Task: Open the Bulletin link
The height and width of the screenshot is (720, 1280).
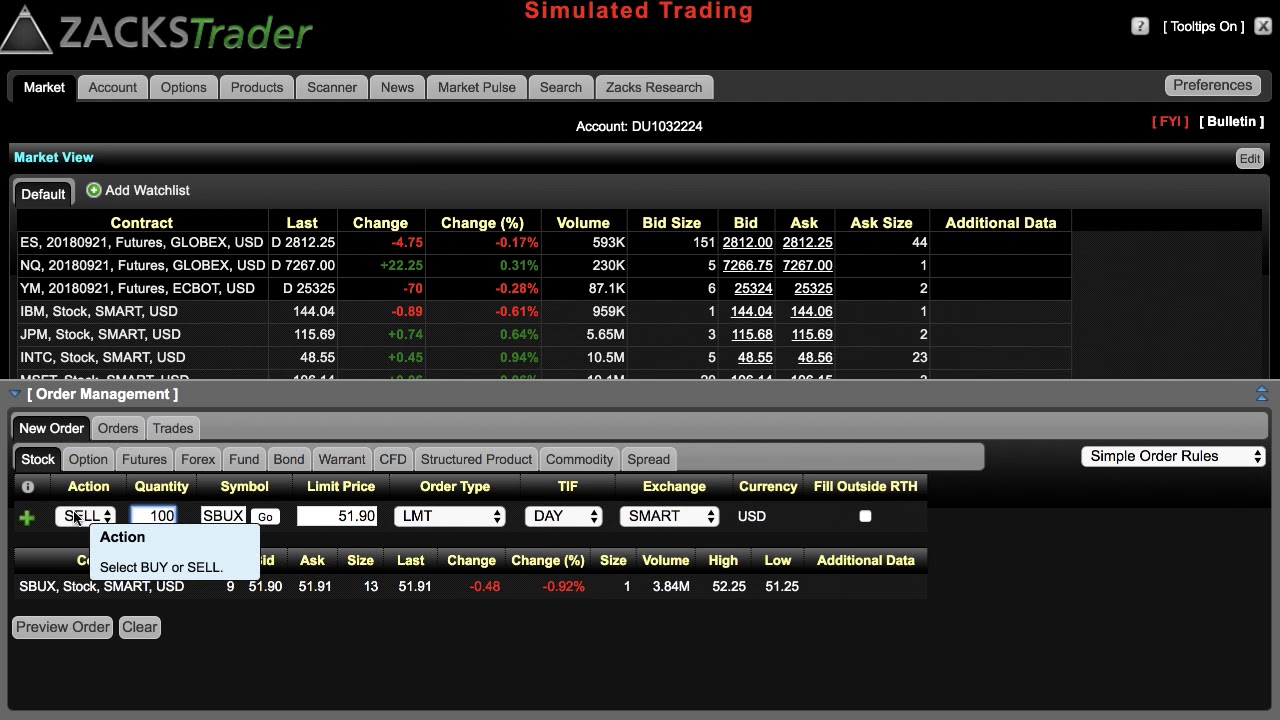Action: (x=1232, y=121)
